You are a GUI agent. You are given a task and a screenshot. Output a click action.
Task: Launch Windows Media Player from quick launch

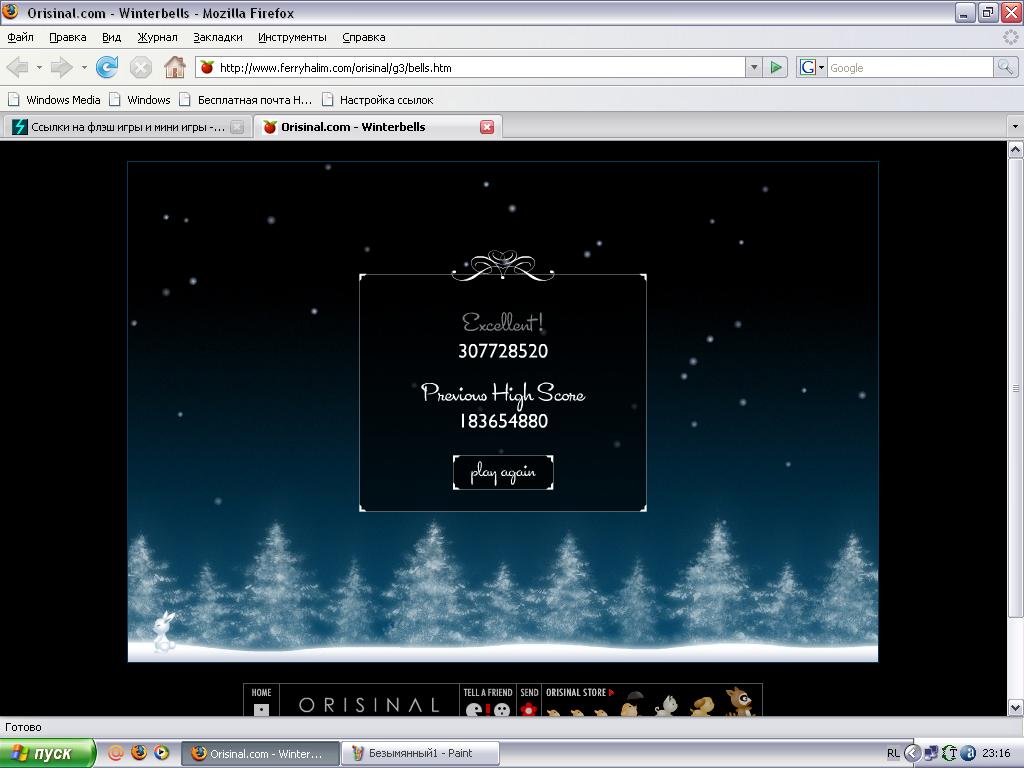pos(161,753)
